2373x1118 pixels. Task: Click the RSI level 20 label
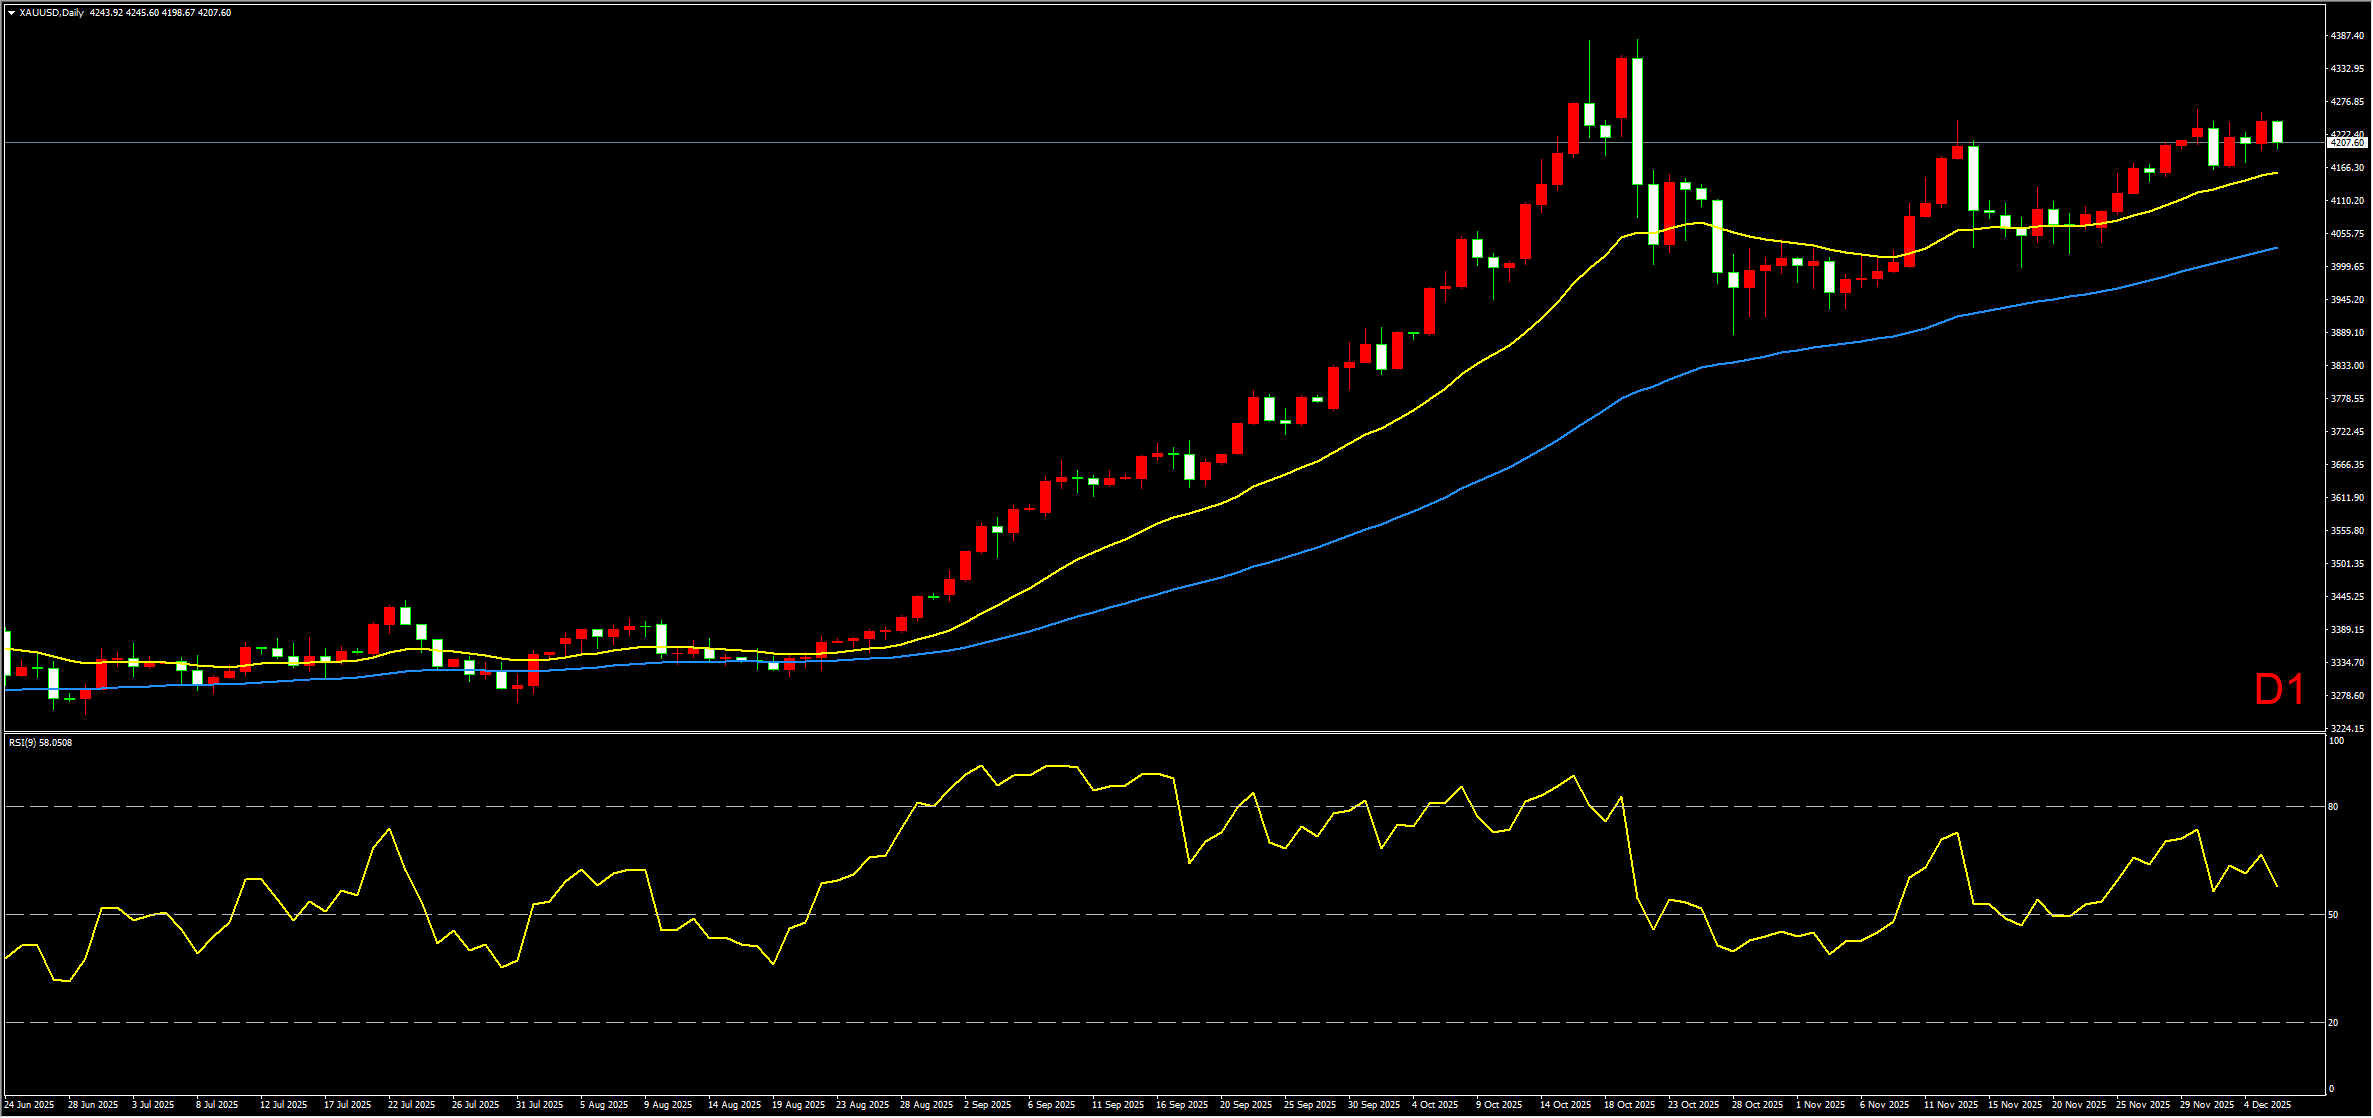coord(2333,1023)
